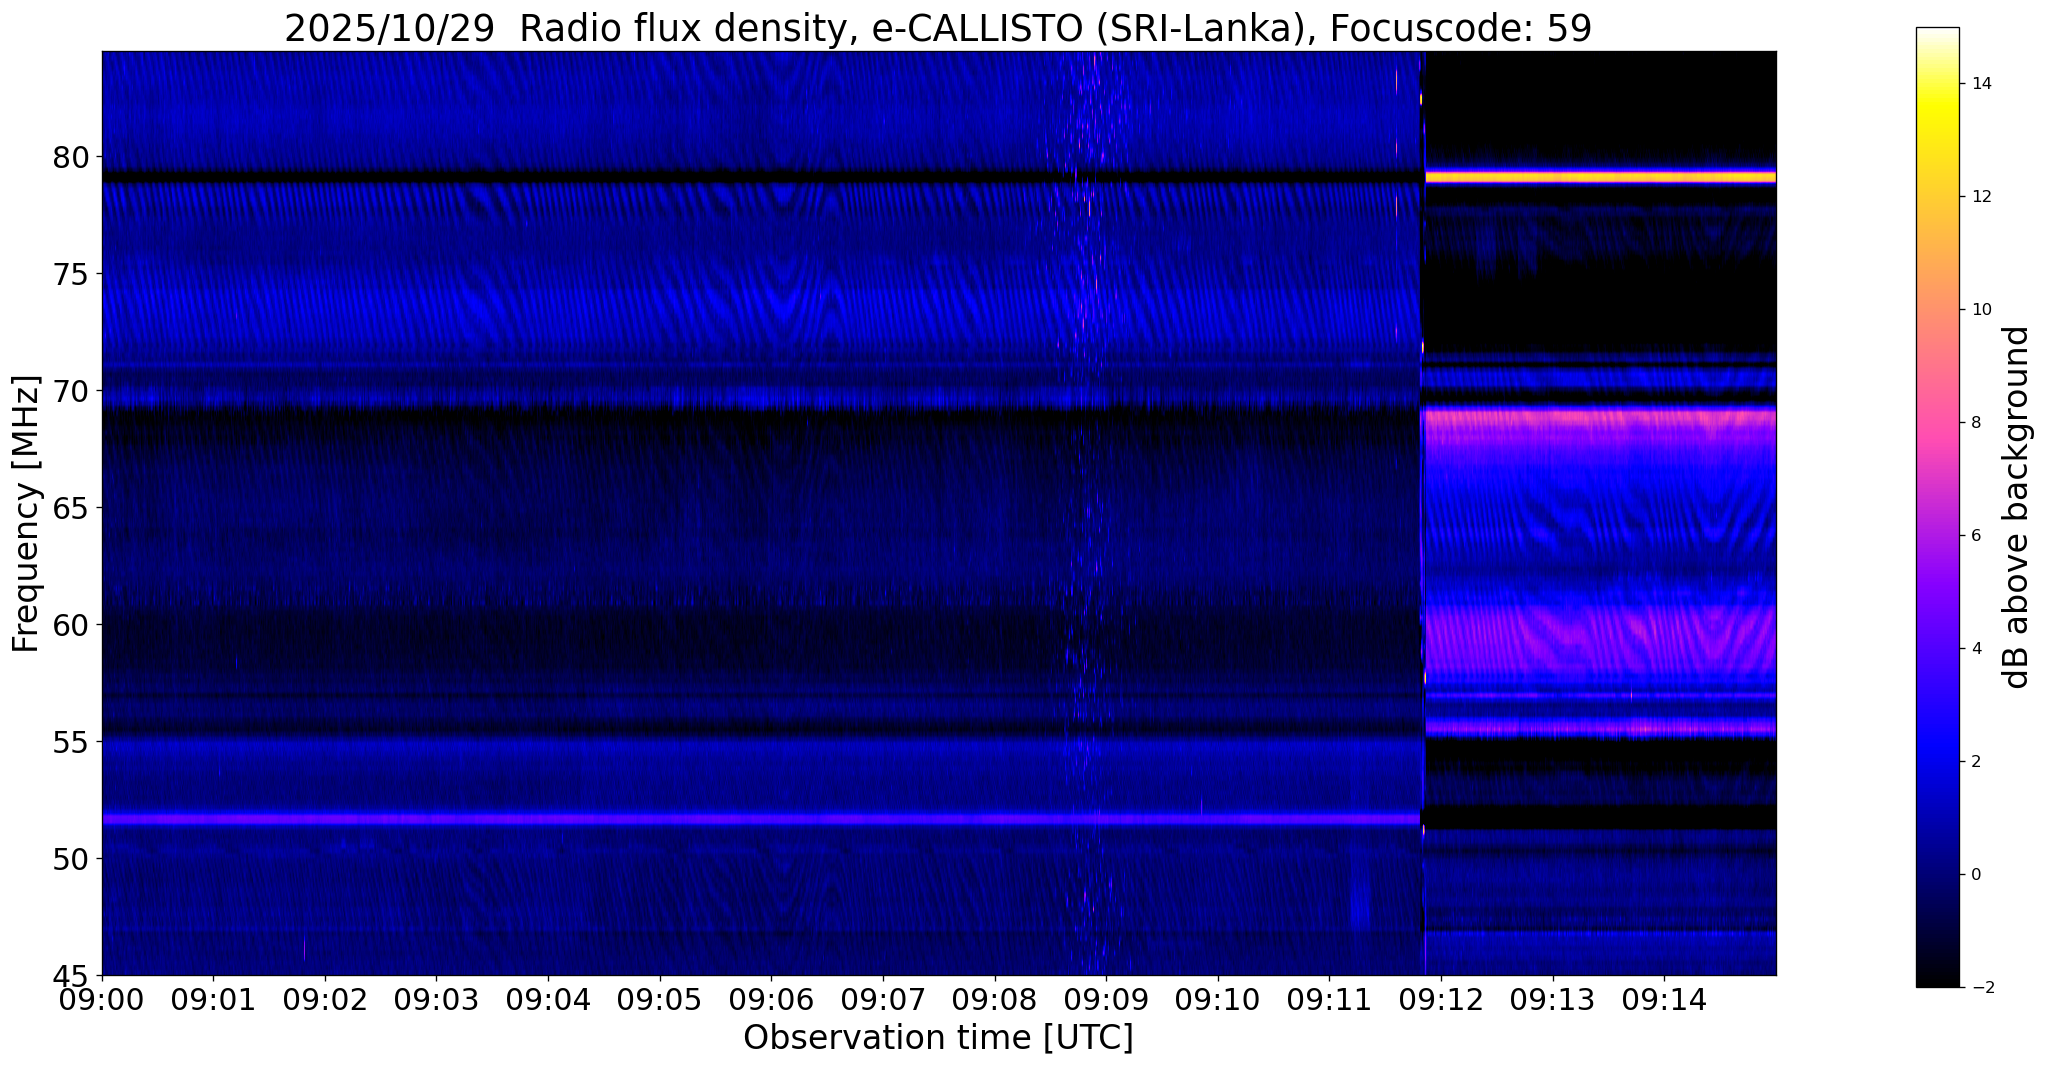Click the colorbar tick label 4

click(x=1975, y=649)
